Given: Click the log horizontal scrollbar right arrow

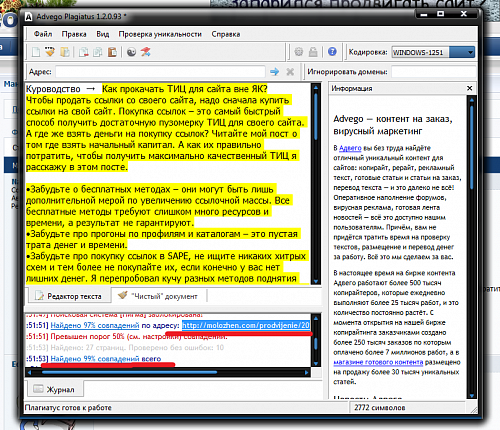Looking at the screenshot, I should 307,372.
